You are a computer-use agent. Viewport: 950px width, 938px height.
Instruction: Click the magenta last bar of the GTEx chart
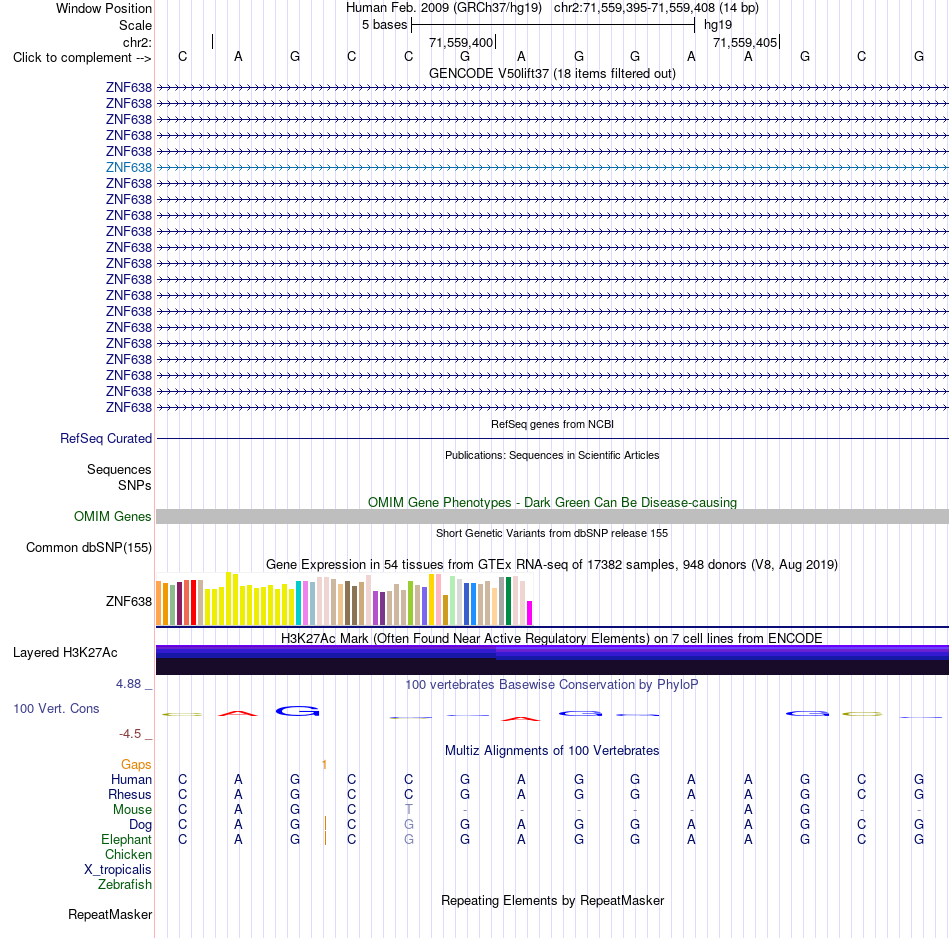tap(529, 613)
